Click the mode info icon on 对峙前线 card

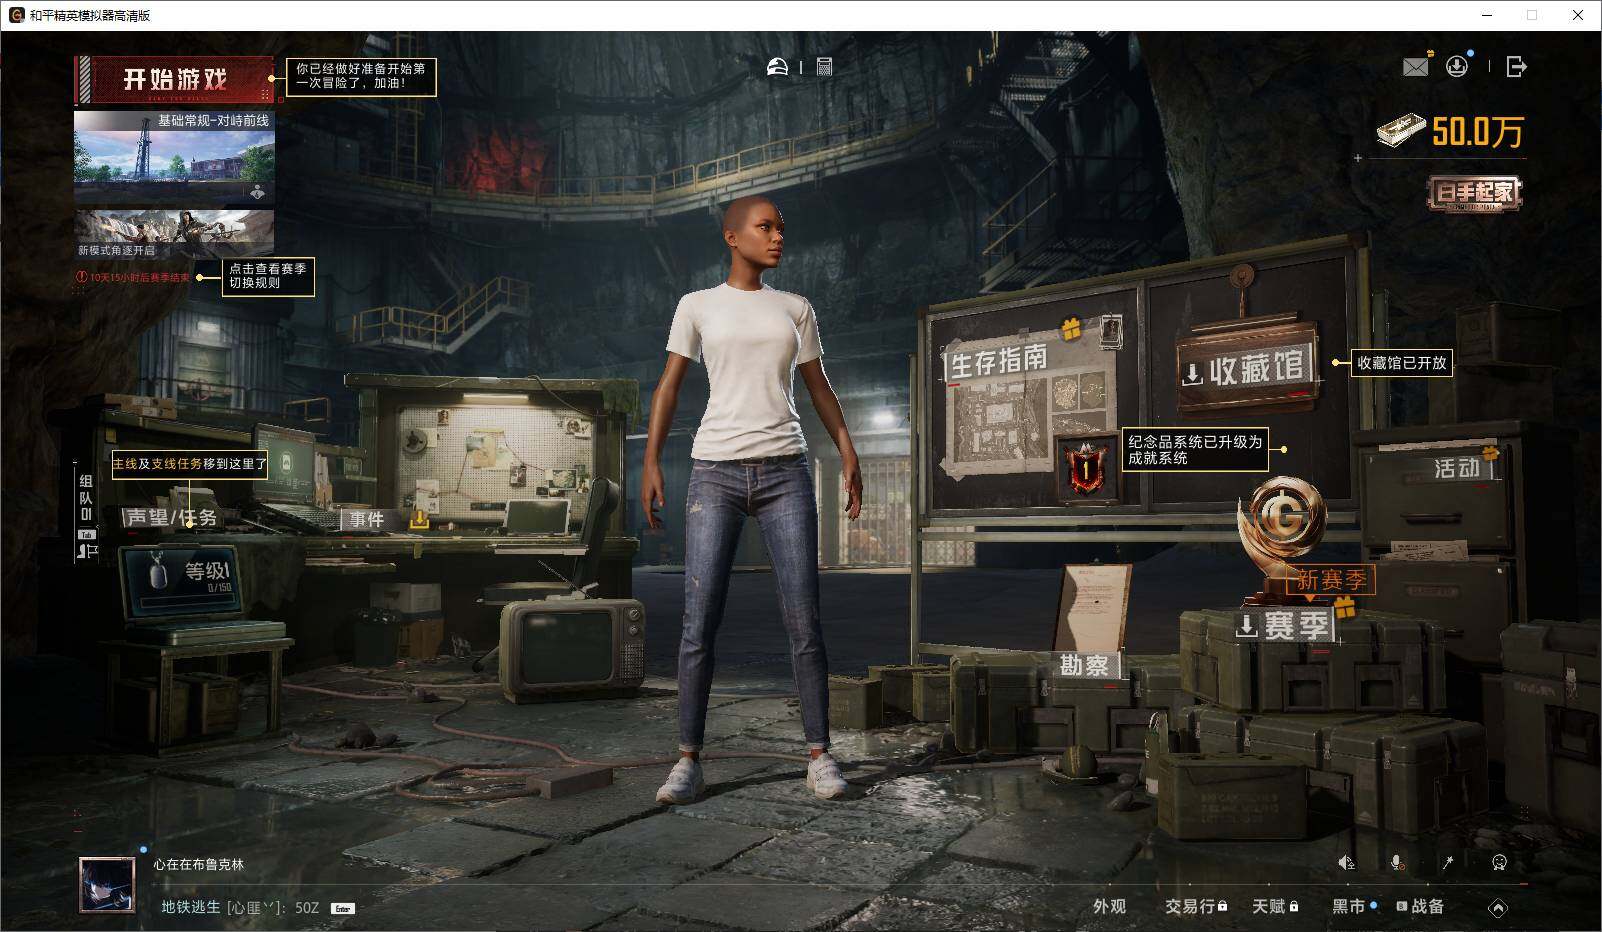tap(258, 192)
